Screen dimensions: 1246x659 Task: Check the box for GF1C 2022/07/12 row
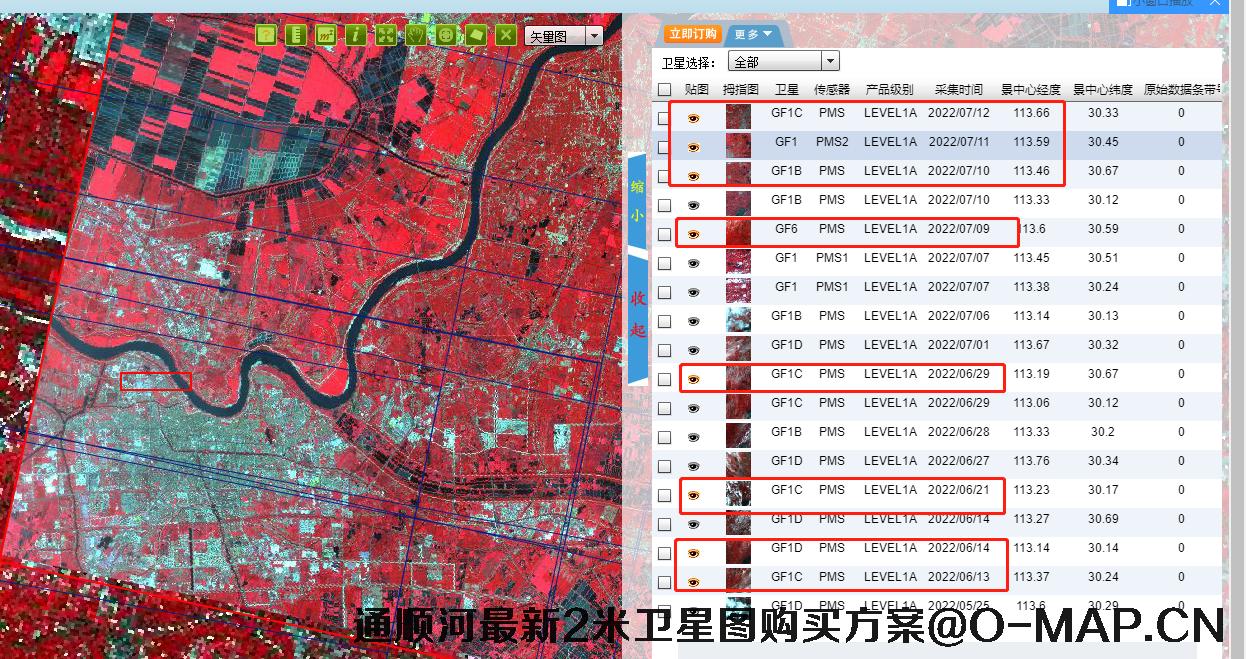click(x=664, y=118)
